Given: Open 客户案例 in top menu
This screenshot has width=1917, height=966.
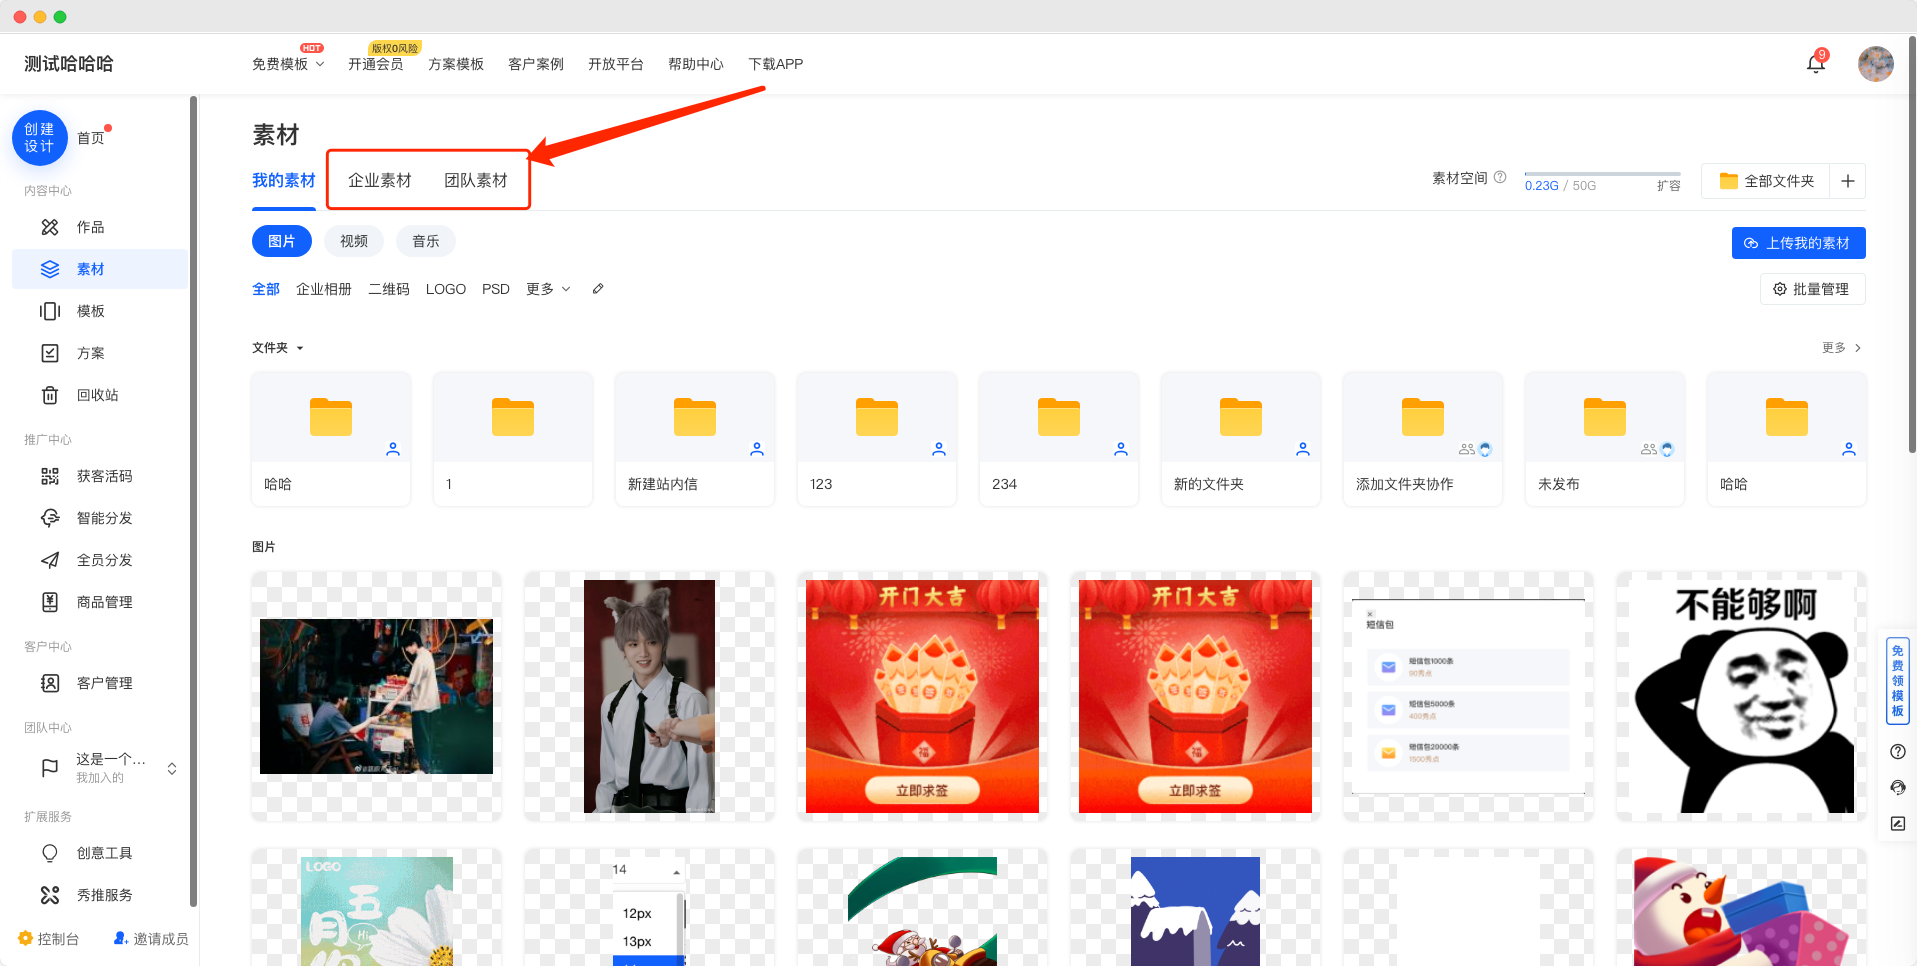Looking at the screenshot, I should [536, 64].
